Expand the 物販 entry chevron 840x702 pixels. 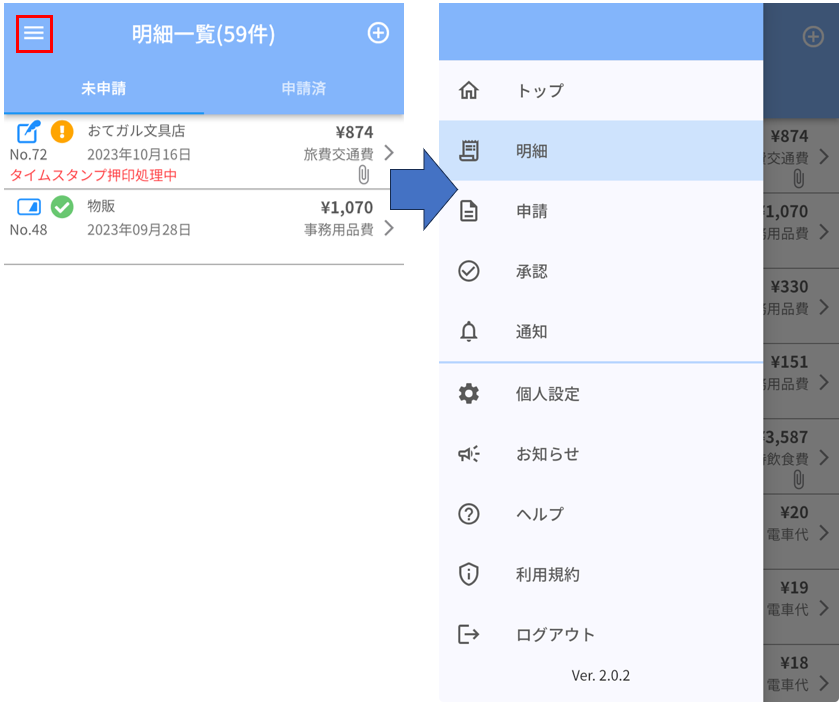click(x=389, y=228)
